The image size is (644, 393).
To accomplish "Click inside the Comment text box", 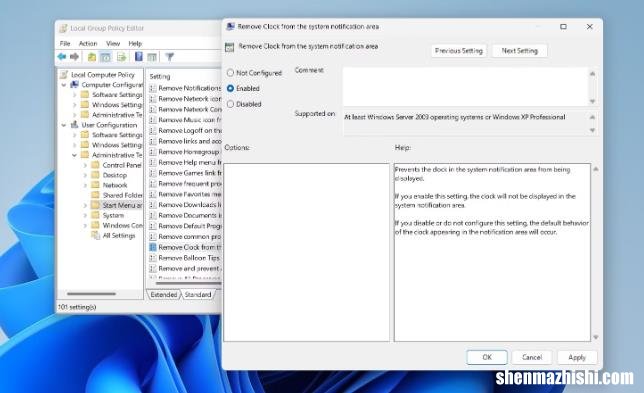I will (x=466, y=87).
